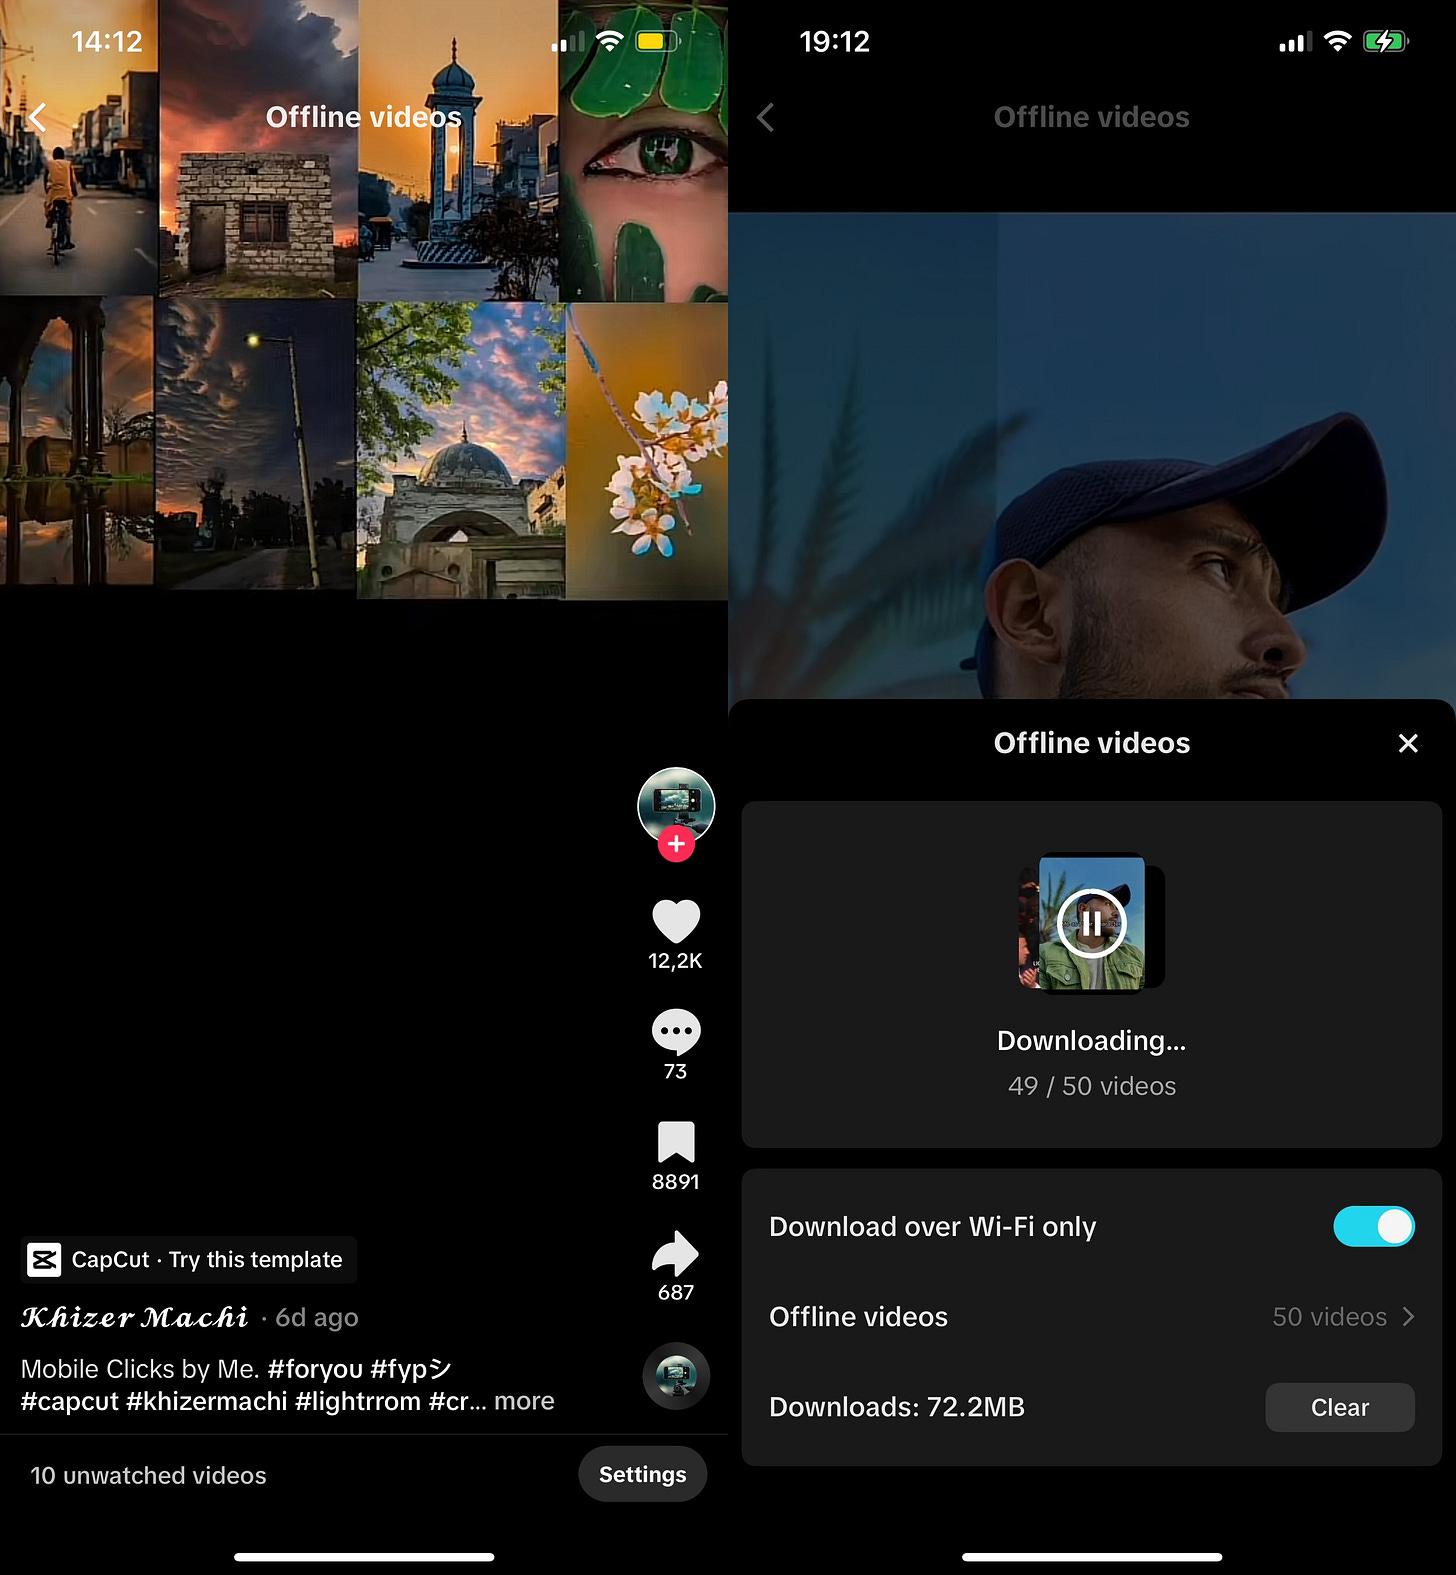Tap the dimmed video of man in cap

coord(1092,455)
